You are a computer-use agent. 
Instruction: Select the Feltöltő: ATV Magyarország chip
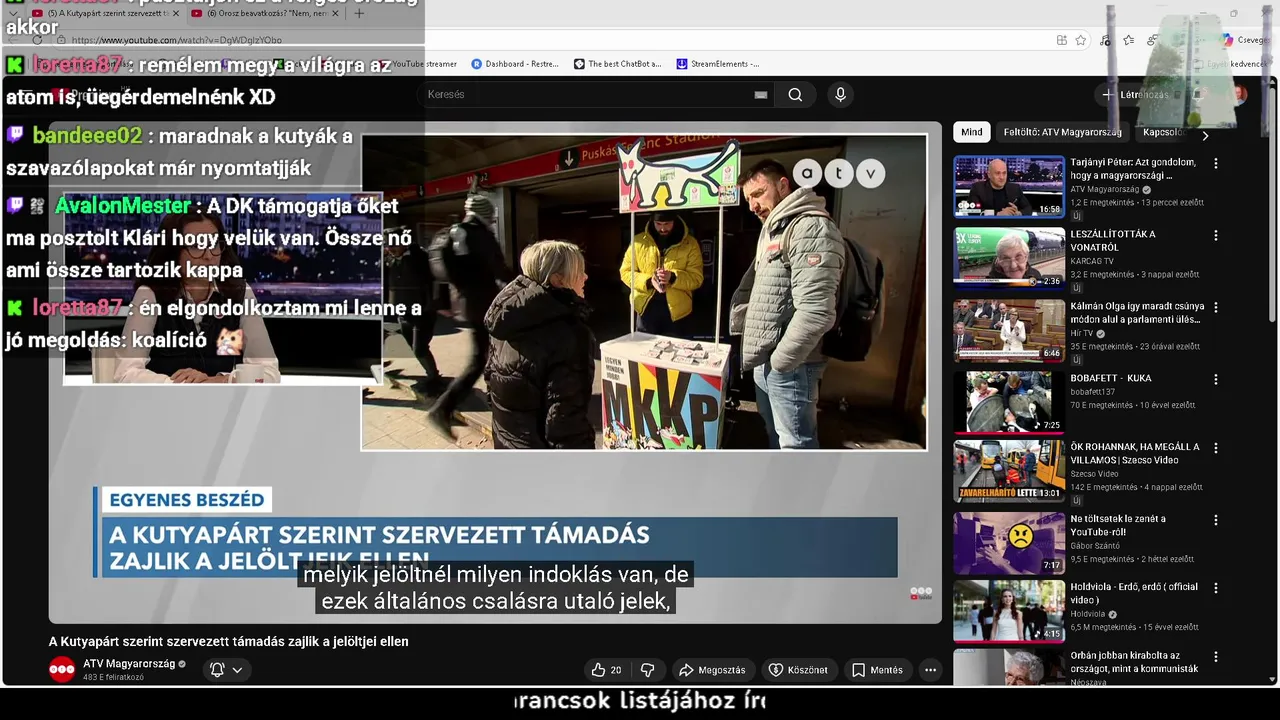coord(1063,132)
